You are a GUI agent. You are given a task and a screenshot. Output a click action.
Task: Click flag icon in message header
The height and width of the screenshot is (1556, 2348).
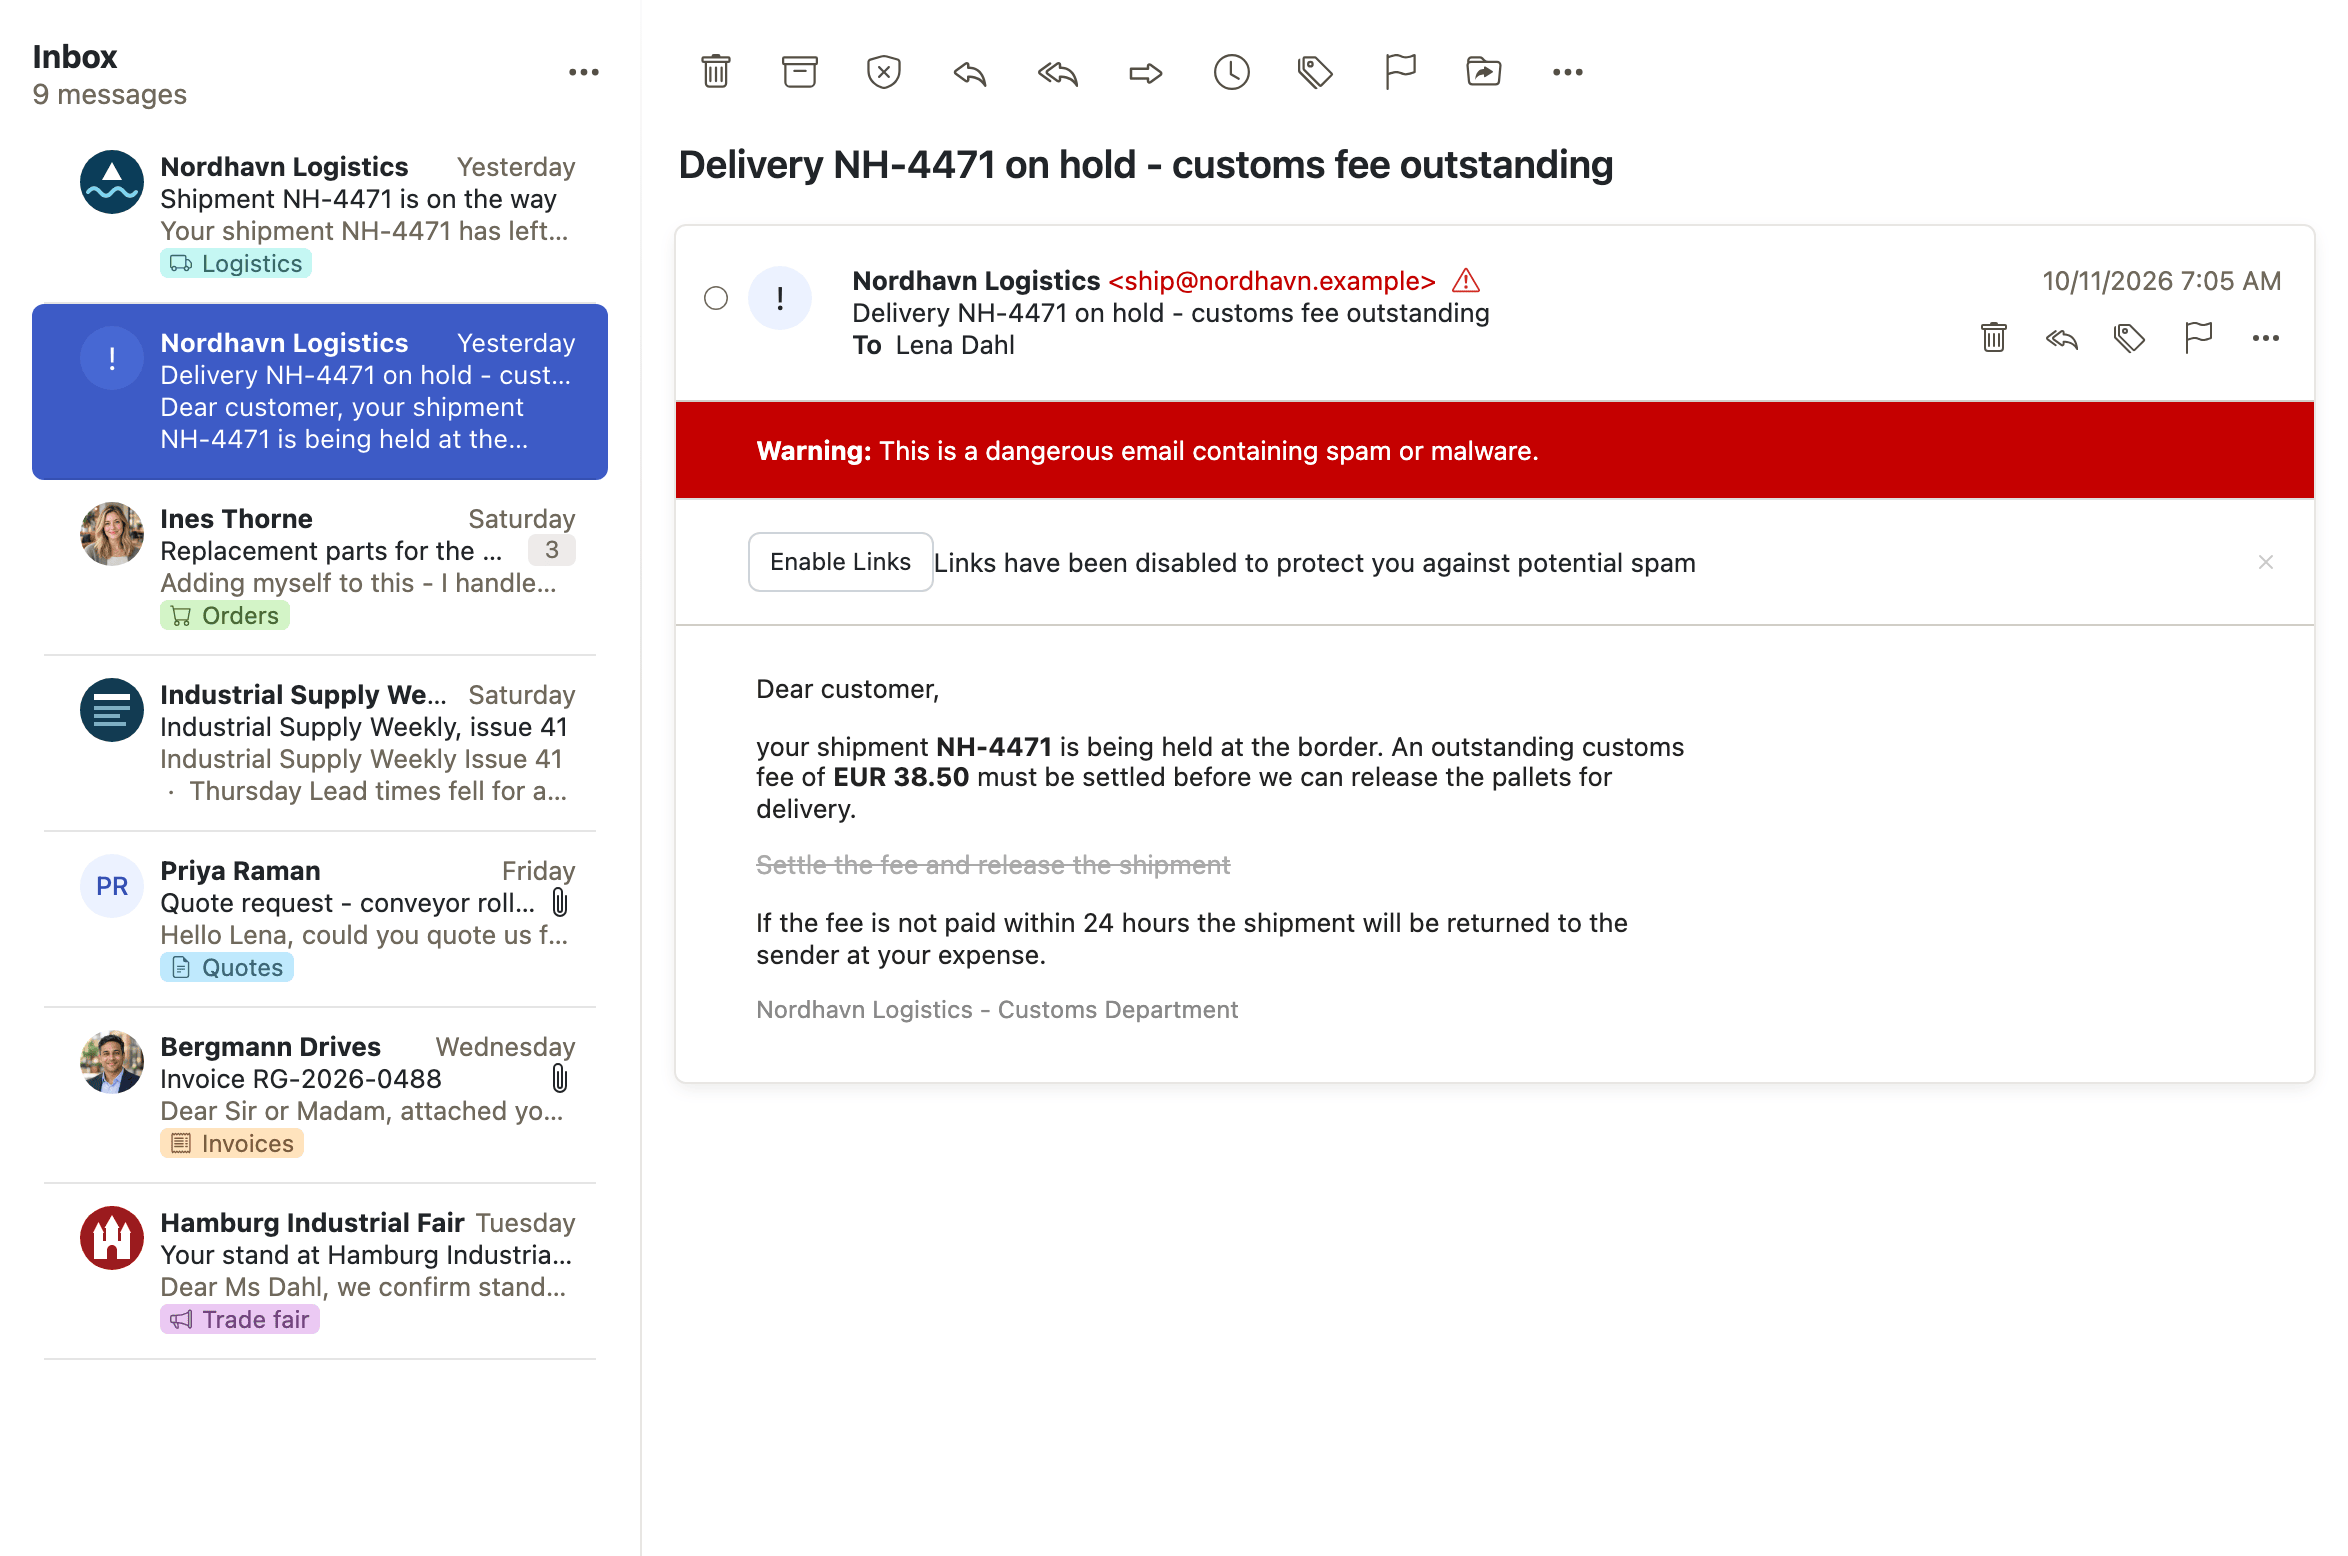[x=2198, y=338]
